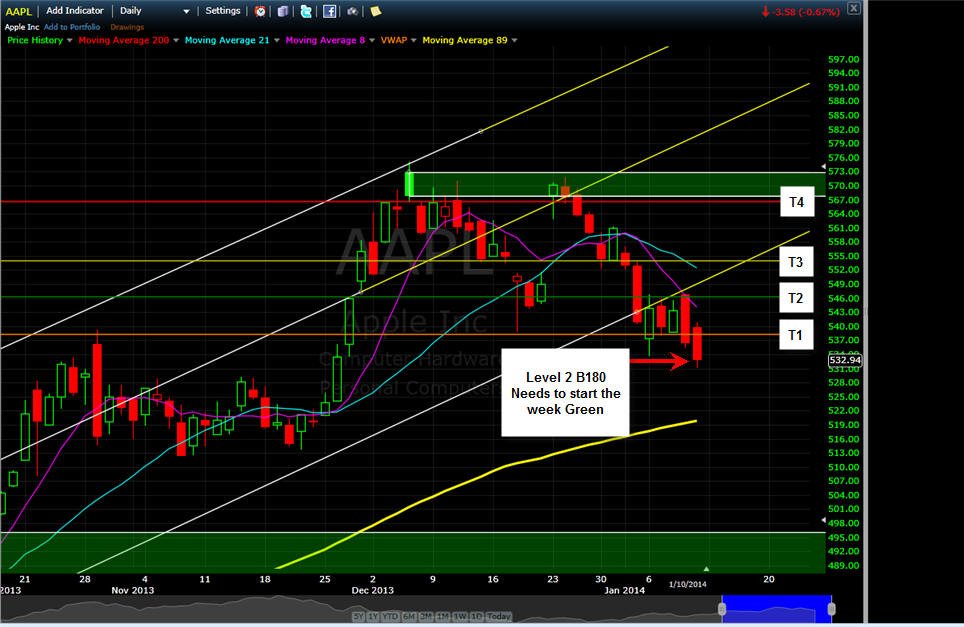Open the VWAP indicator dropdown
Screen dimensions: 964x627
413,41
